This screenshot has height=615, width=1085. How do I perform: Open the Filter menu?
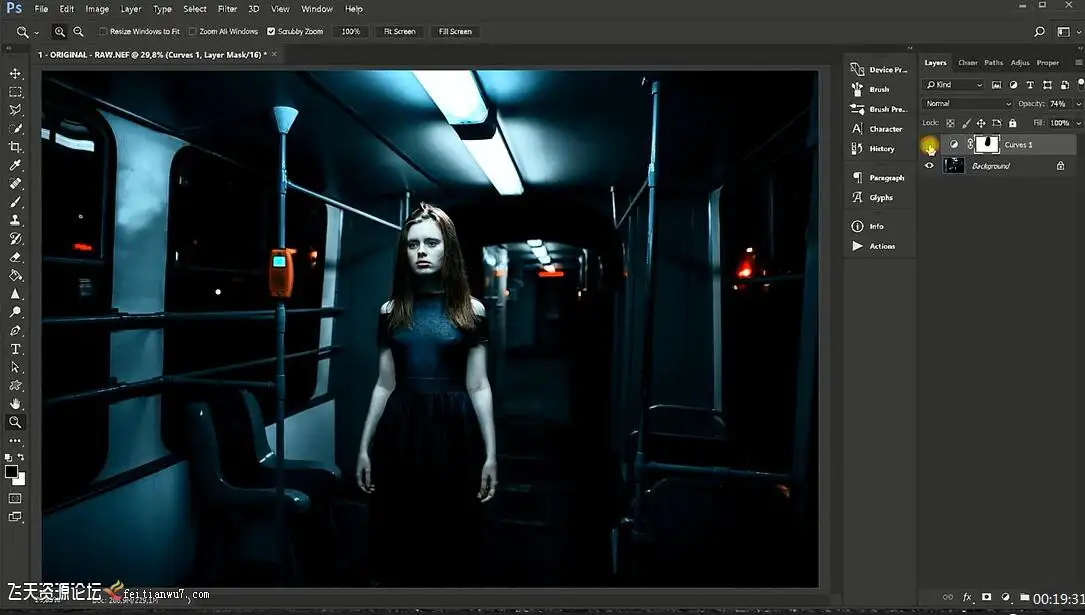(x=228, y=9)
